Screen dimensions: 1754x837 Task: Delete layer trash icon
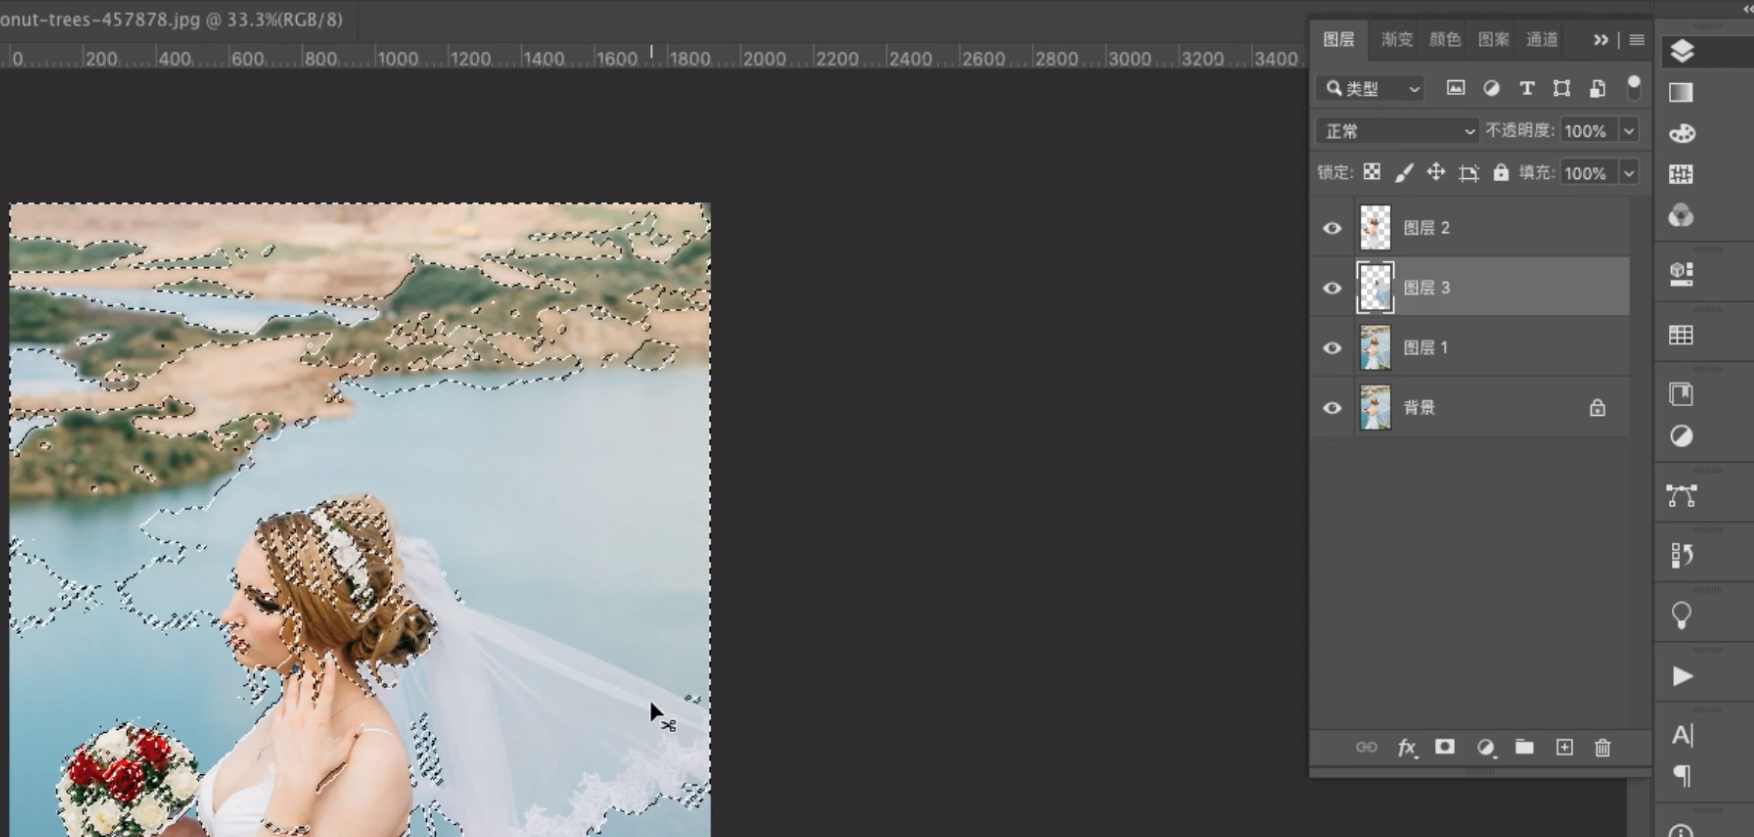click(1603, 747)
